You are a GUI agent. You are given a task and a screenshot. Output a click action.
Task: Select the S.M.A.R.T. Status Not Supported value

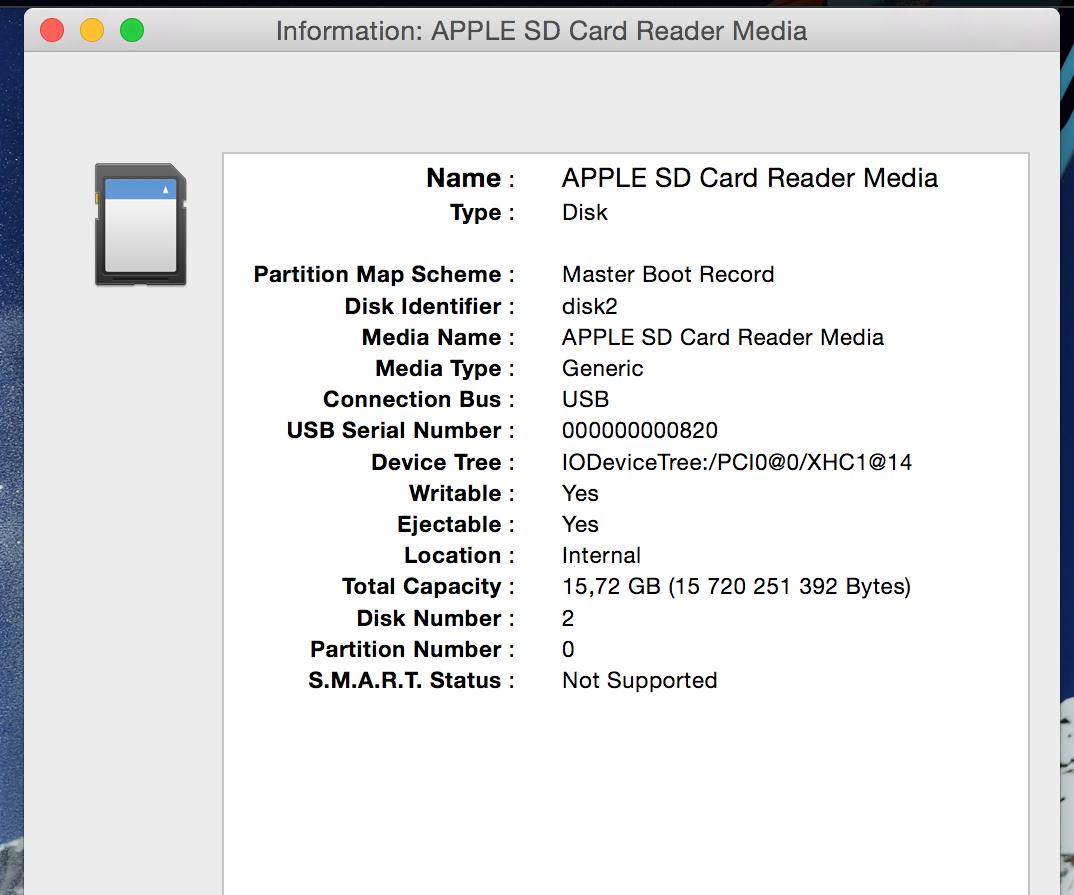tap(639, 680)
